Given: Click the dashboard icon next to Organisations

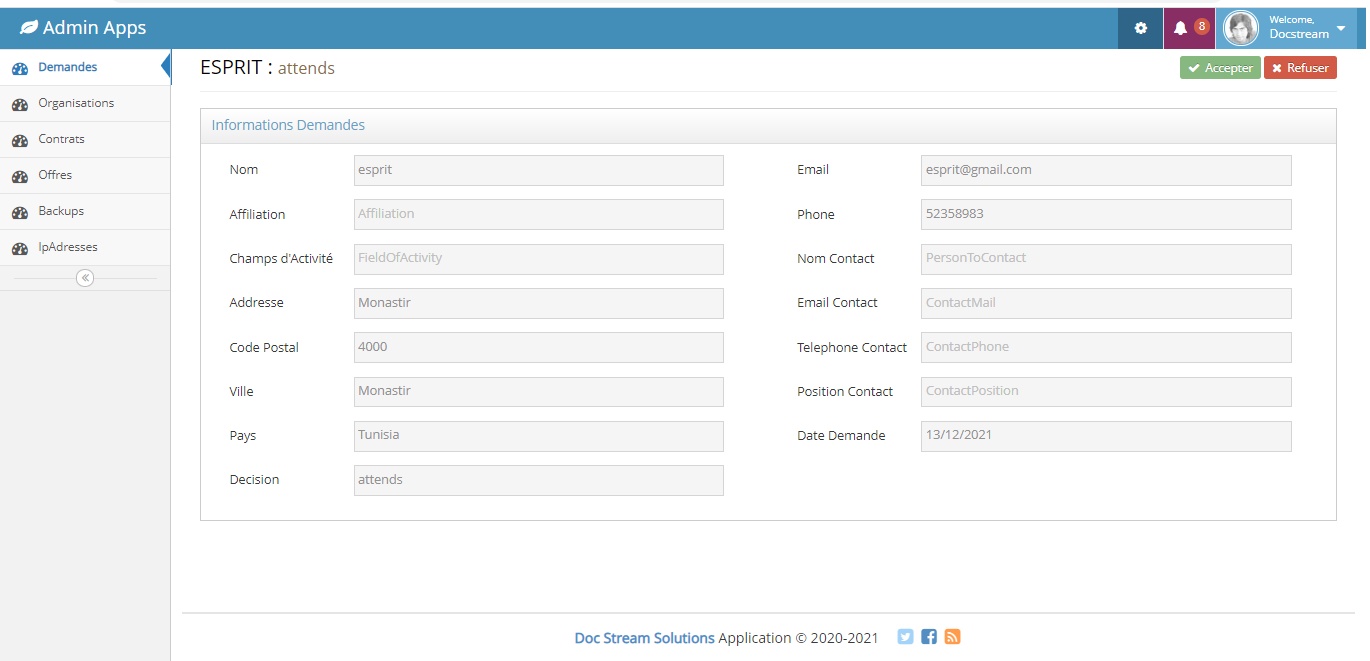Looking at the screenshot, I should (x=19, y=104).
